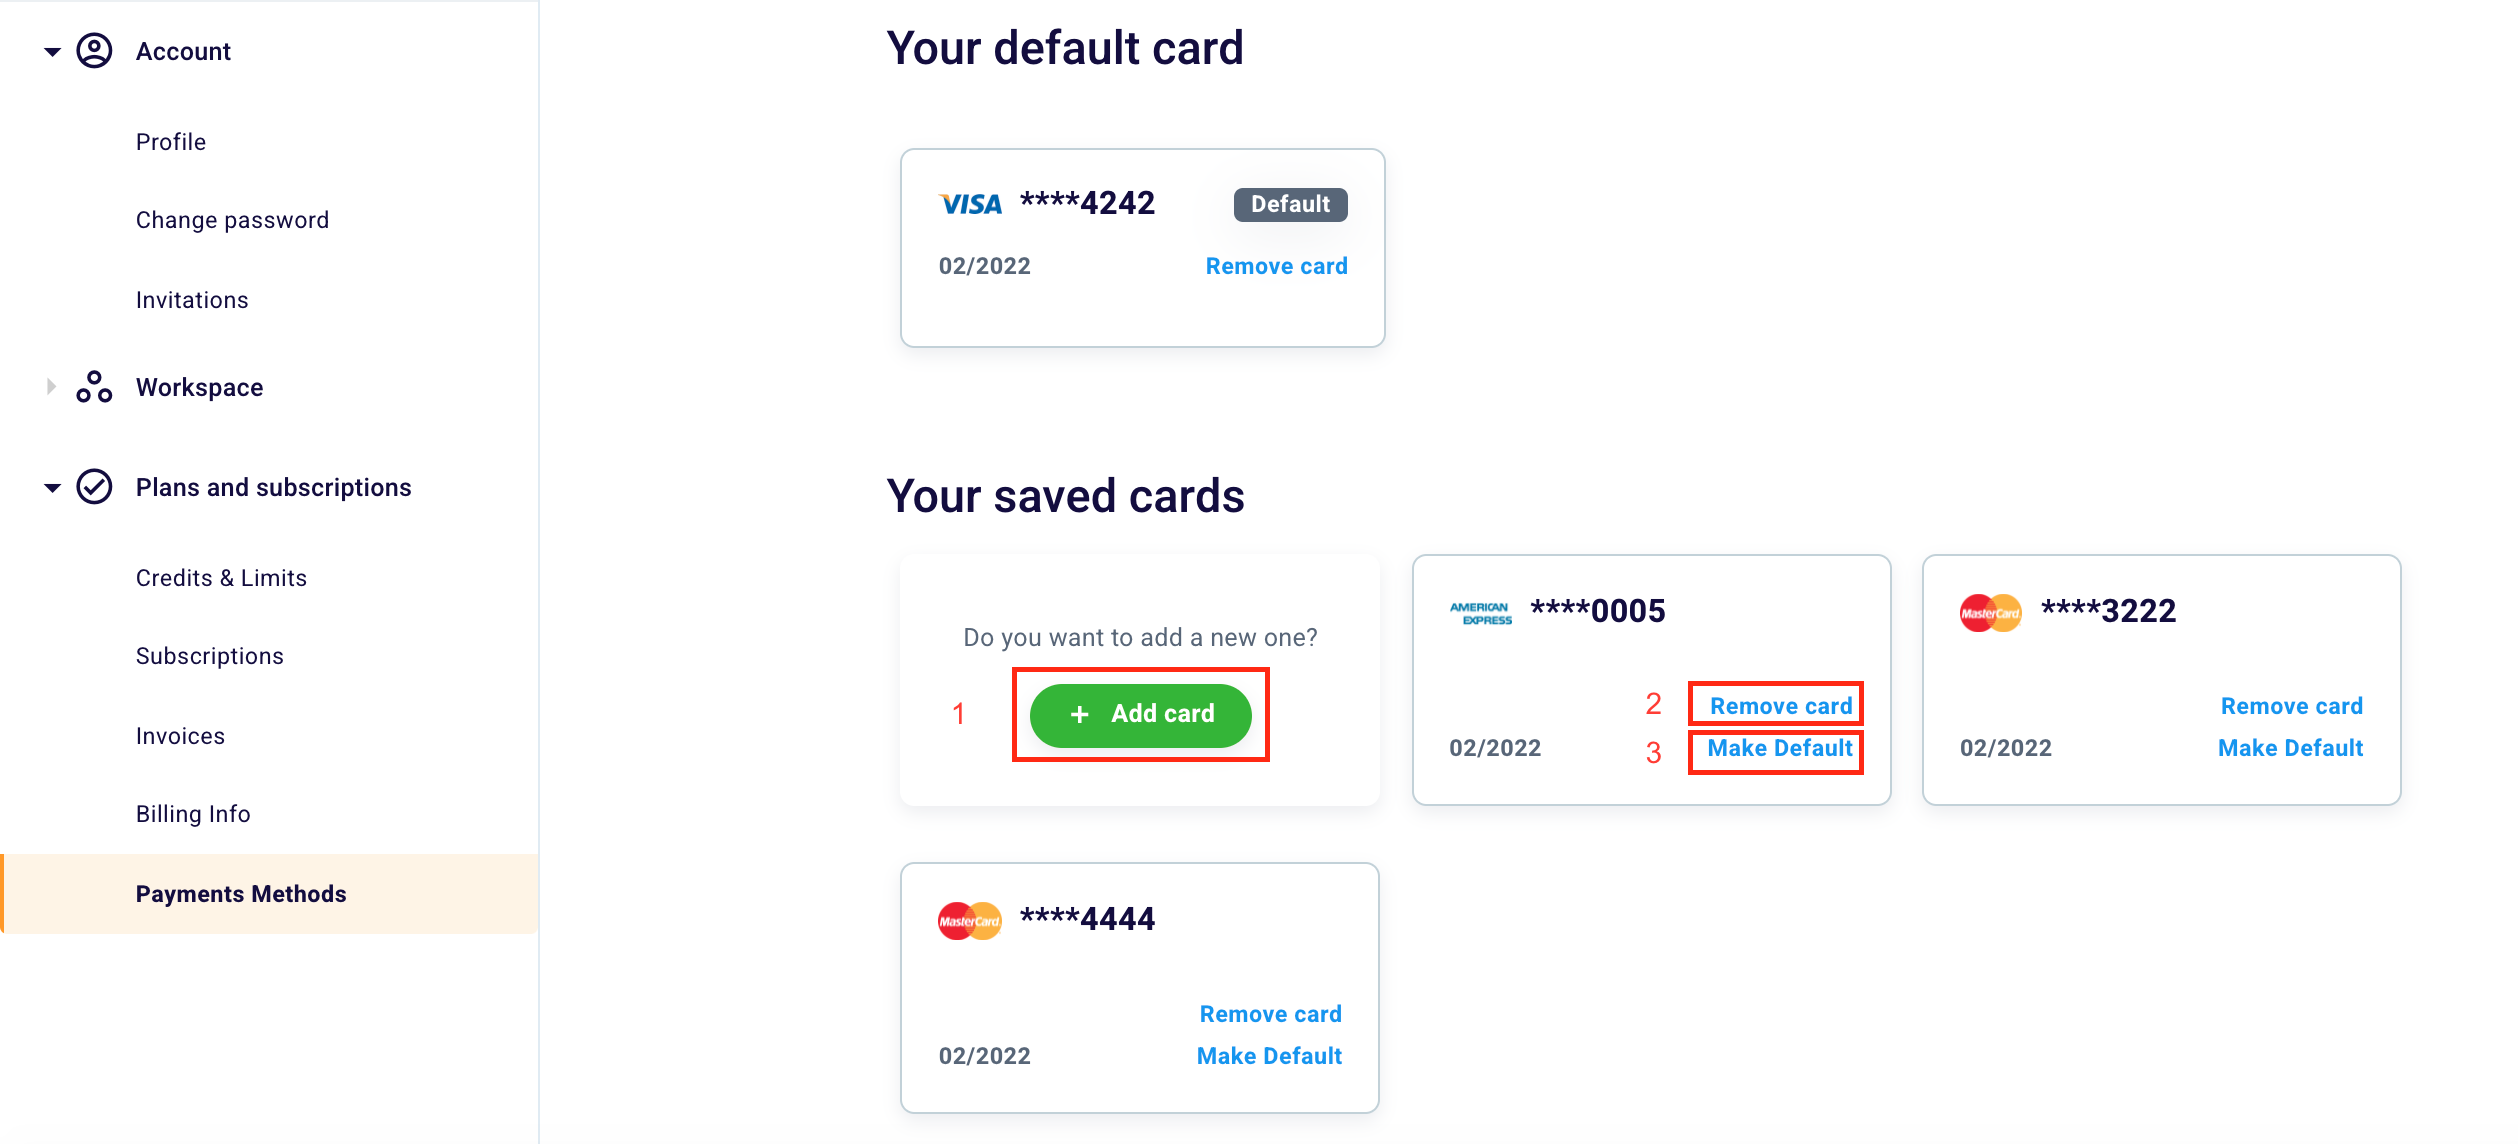Image resolution: width=2518 pixels, height=1144 pixels.
Task: Collapse the Account section arrow
Action: 52,51
